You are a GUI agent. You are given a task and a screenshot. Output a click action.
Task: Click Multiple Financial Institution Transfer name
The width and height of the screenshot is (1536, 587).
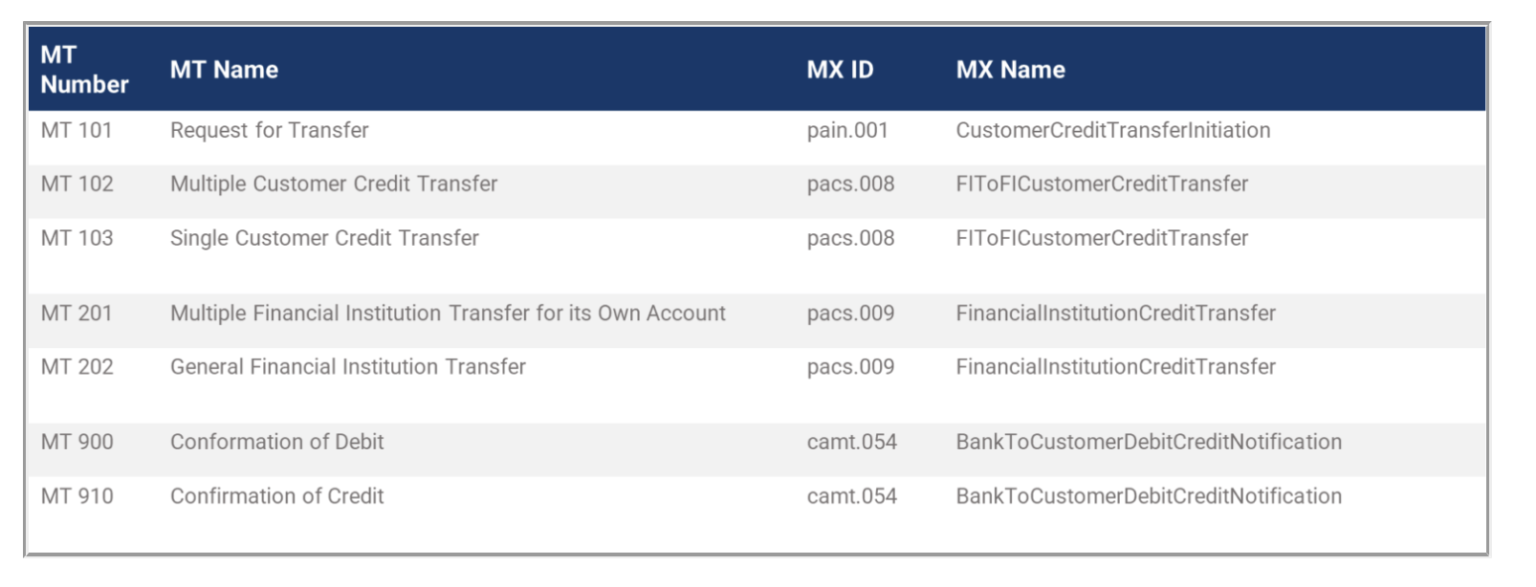(448, 313)
